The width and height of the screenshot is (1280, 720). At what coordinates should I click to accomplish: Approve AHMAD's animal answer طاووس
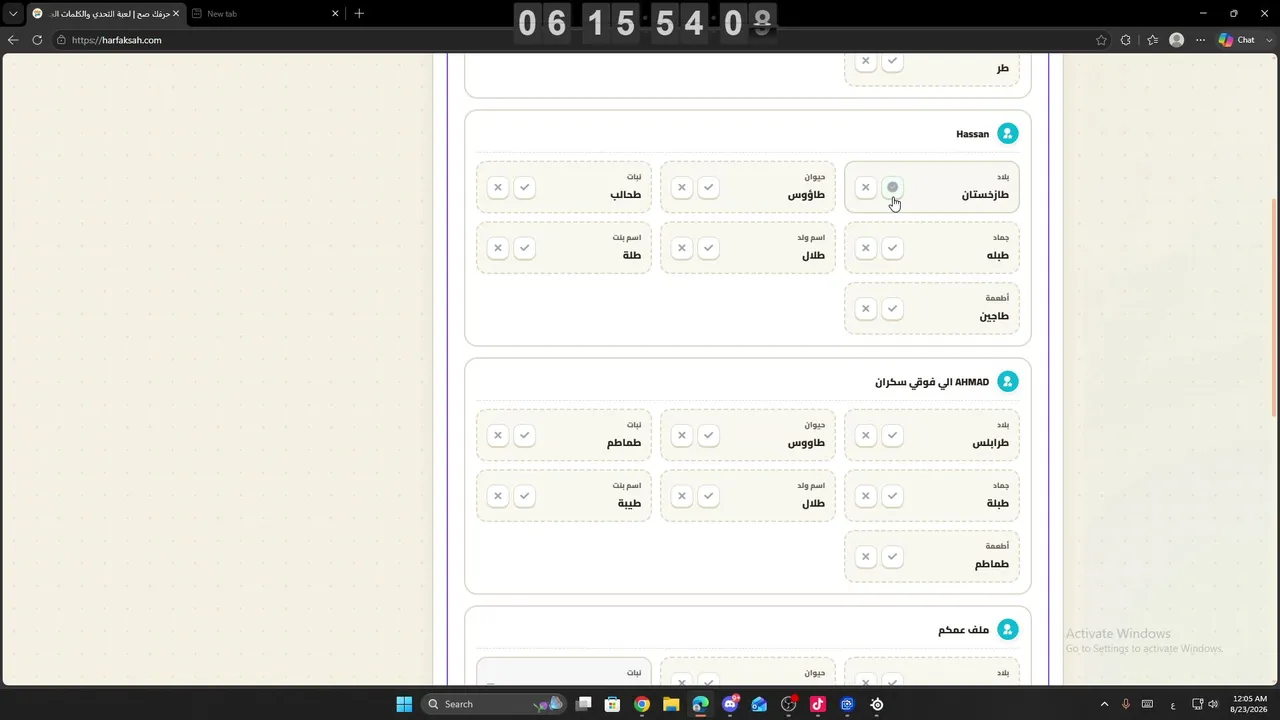tap(708, 435)
